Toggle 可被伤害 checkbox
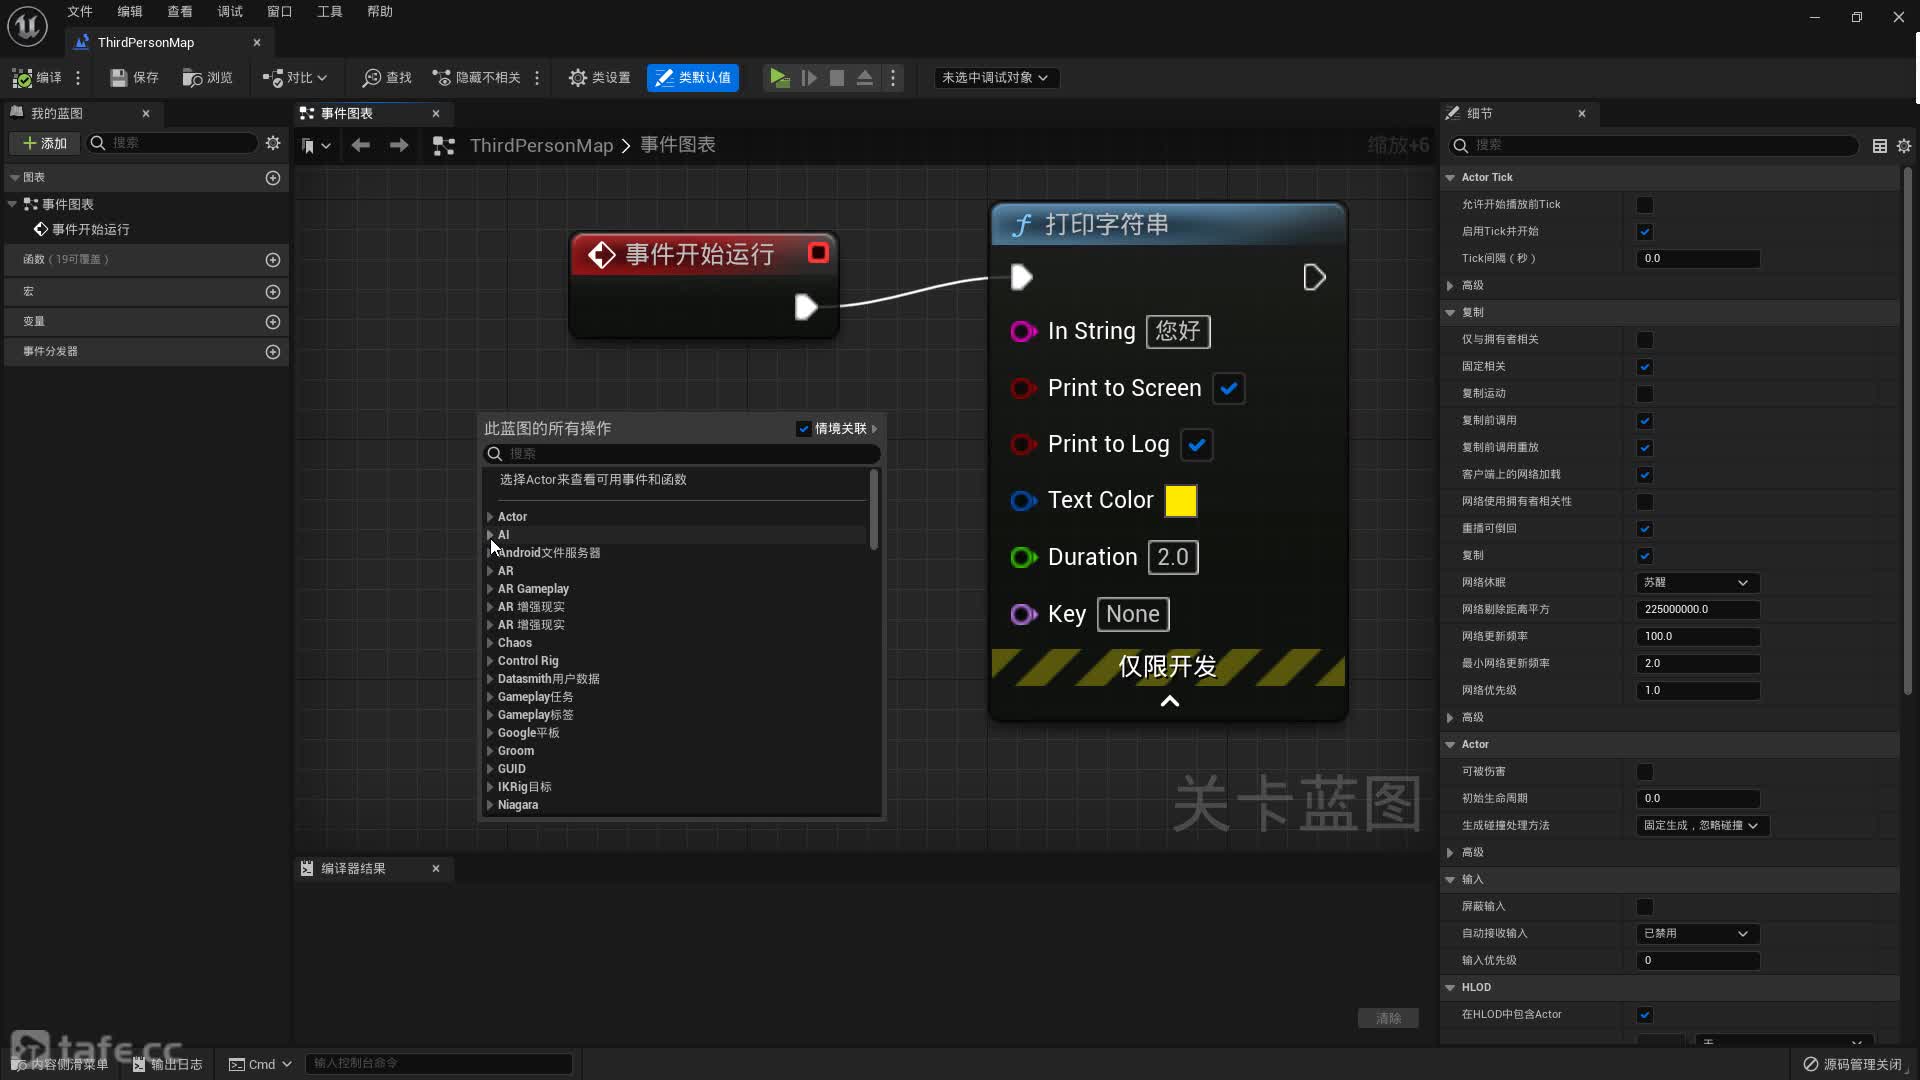The image size is (1920, 1080). pos(1645,772)
